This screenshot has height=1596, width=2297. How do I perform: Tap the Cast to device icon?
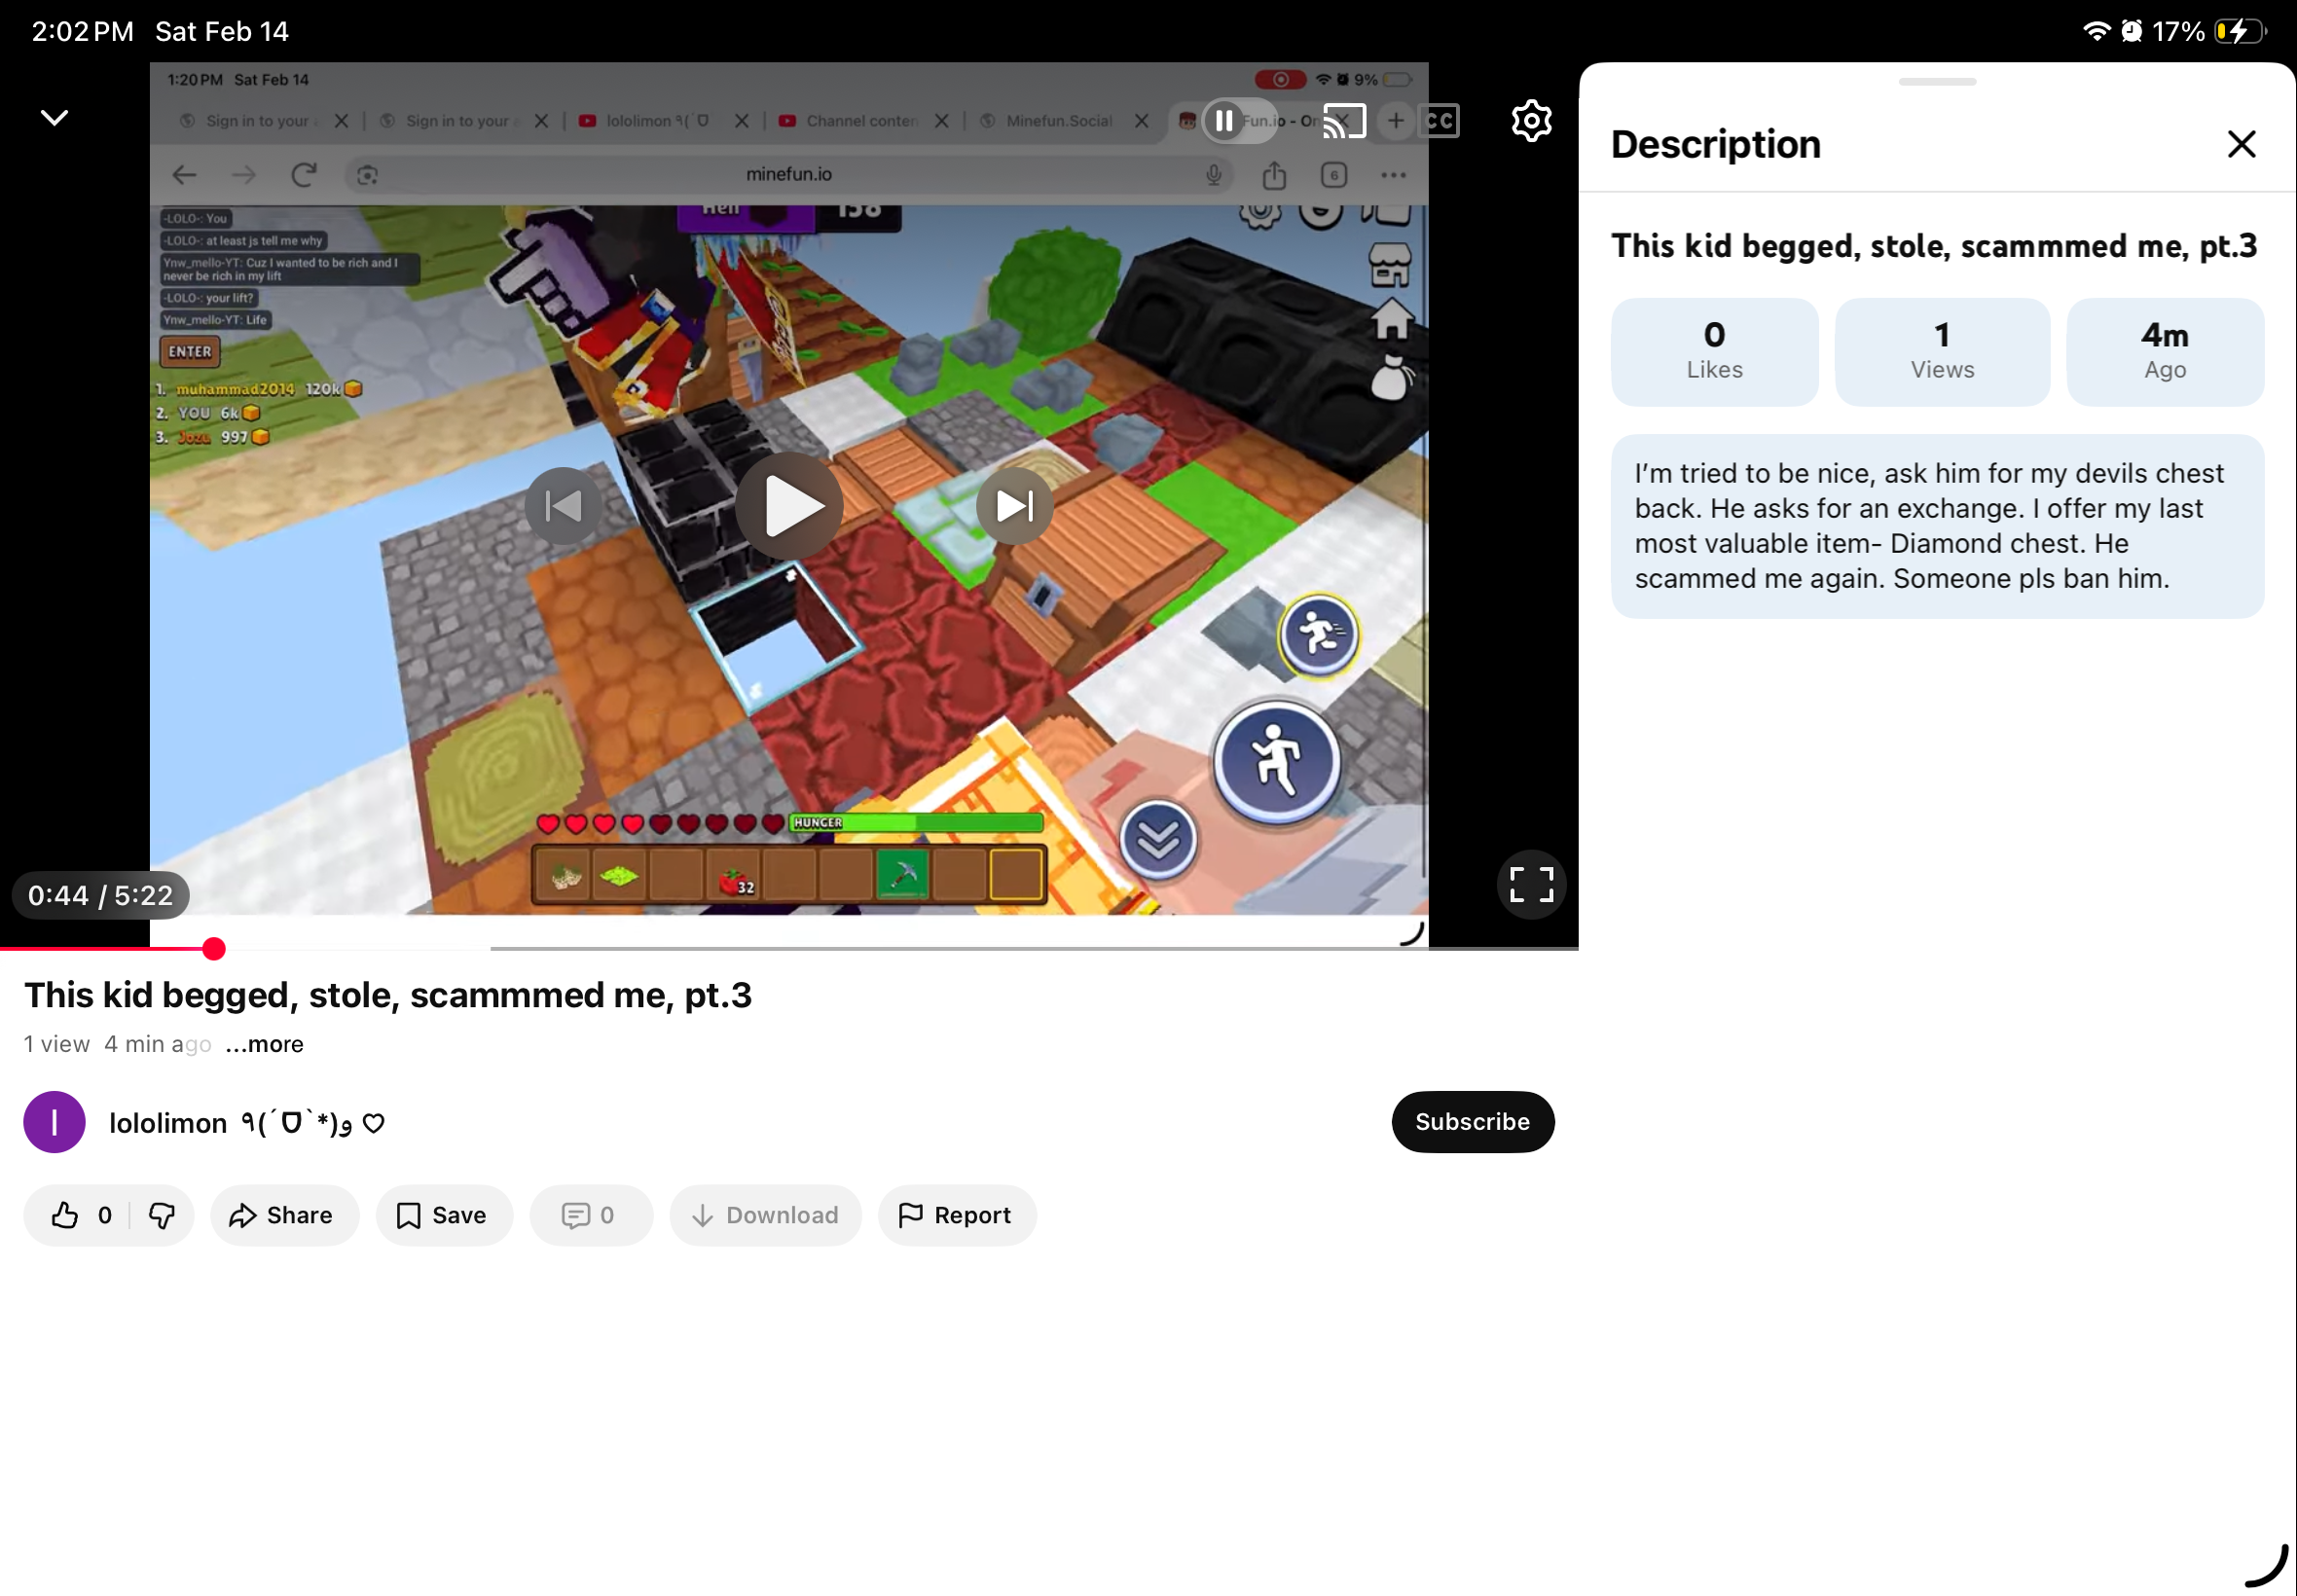click(1343, 121)
